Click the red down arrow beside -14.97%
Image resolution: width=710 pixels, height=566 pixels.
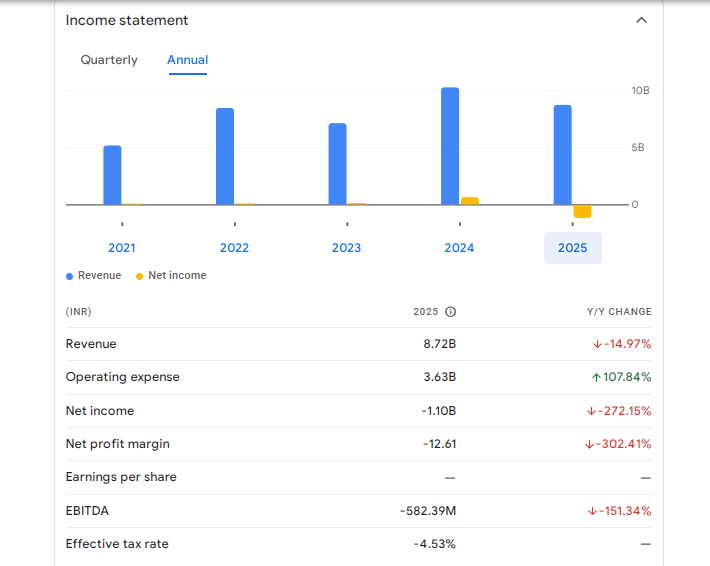(x=597, y=344)
